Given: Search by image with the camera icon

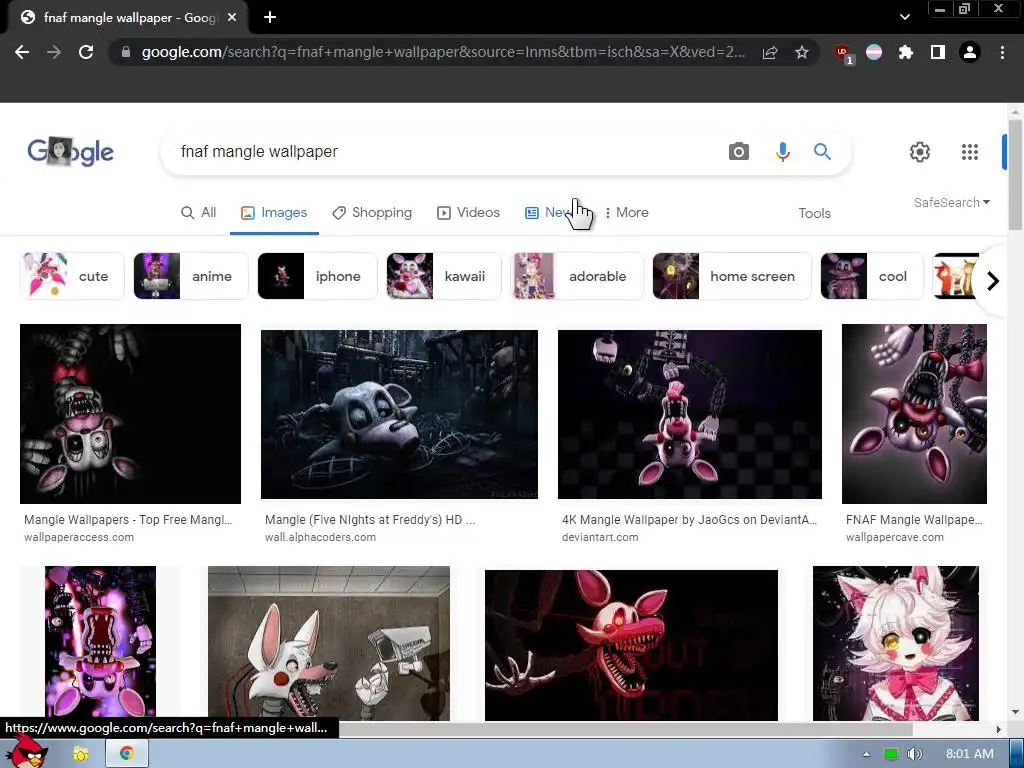Looking at the screenshot, I should [739, 152].
